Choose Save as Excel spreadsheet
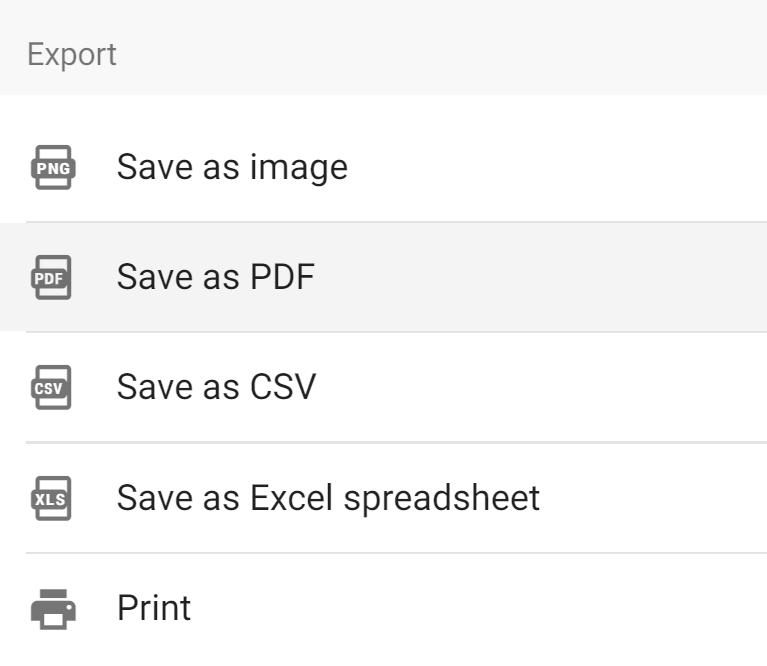Screen dimensions: 767x666 pos(384,498)
